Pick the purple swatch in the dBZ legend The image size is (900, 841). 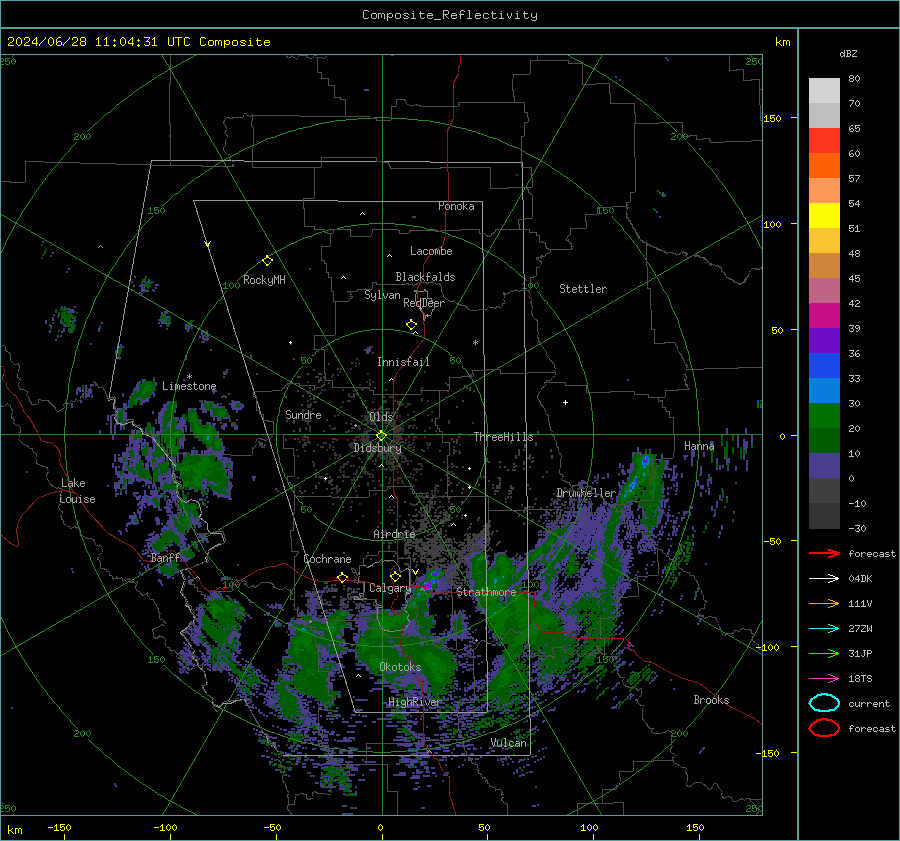pyautogui.click(x=824, y=340)
